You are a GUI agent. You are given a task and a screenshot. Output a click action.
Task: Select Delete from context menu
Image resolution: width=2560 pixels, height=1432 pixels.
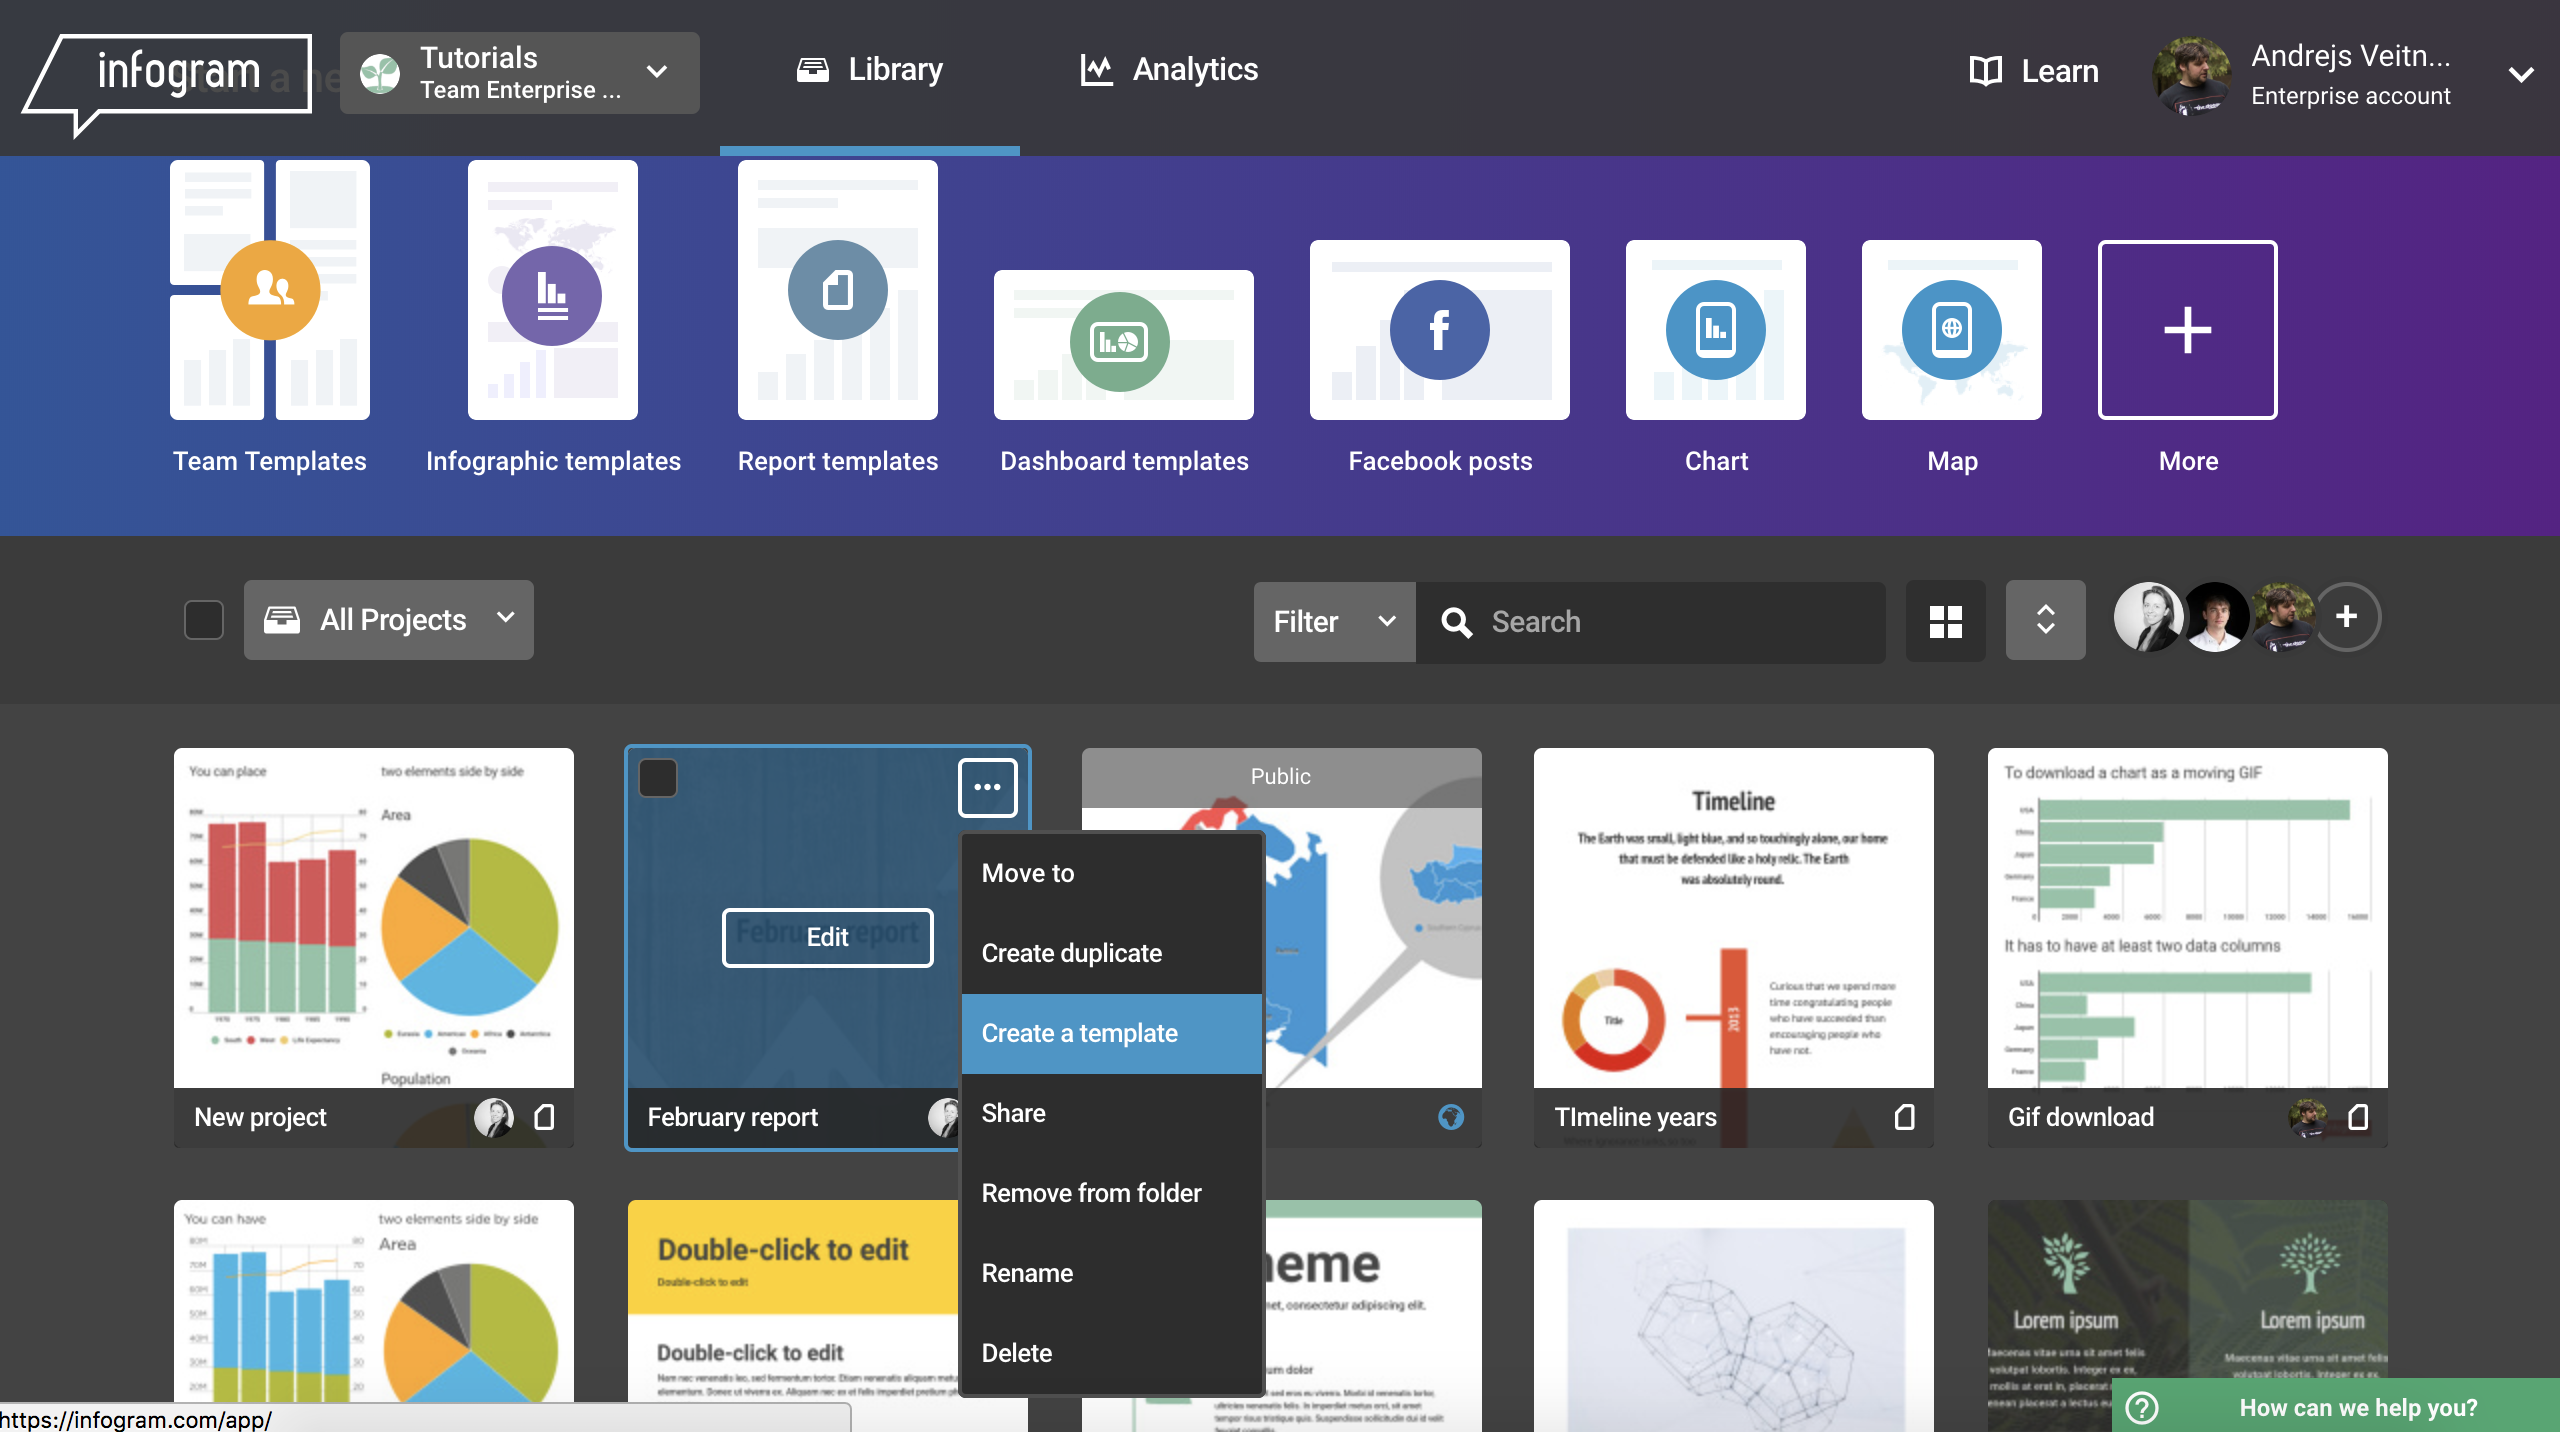click(1016, 1351)
